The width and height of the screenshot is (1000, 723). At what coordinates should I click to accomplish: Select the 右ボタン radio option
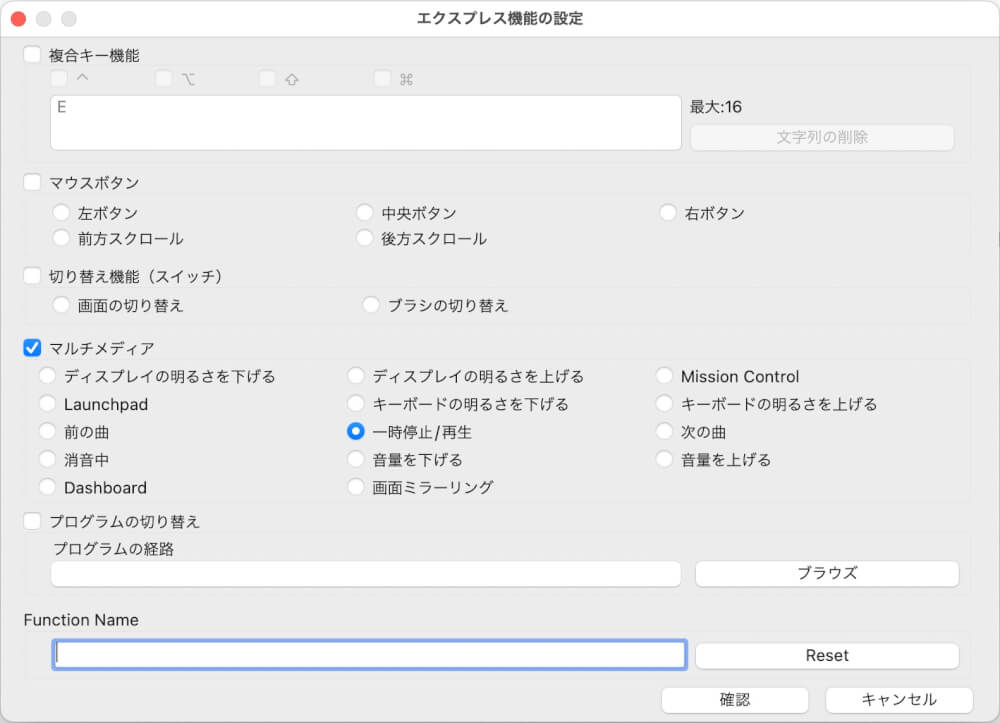(x=668, y=212)
